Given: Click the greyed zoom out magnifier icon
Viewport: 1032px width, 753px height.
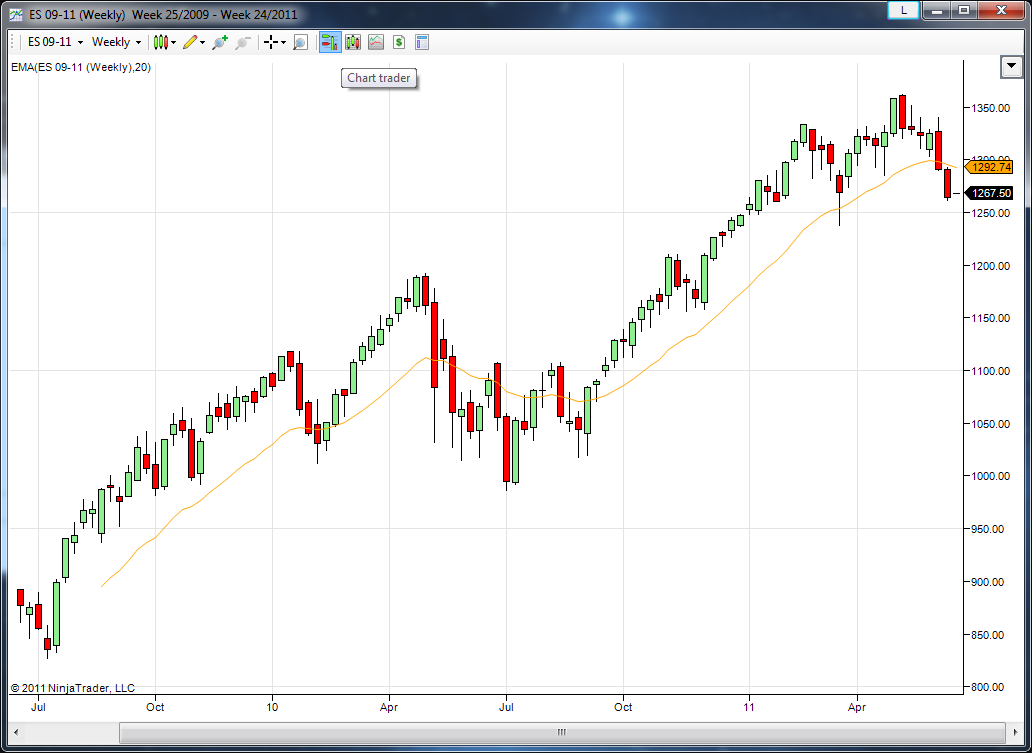Looking at the screenshot, I should point(243,42).
